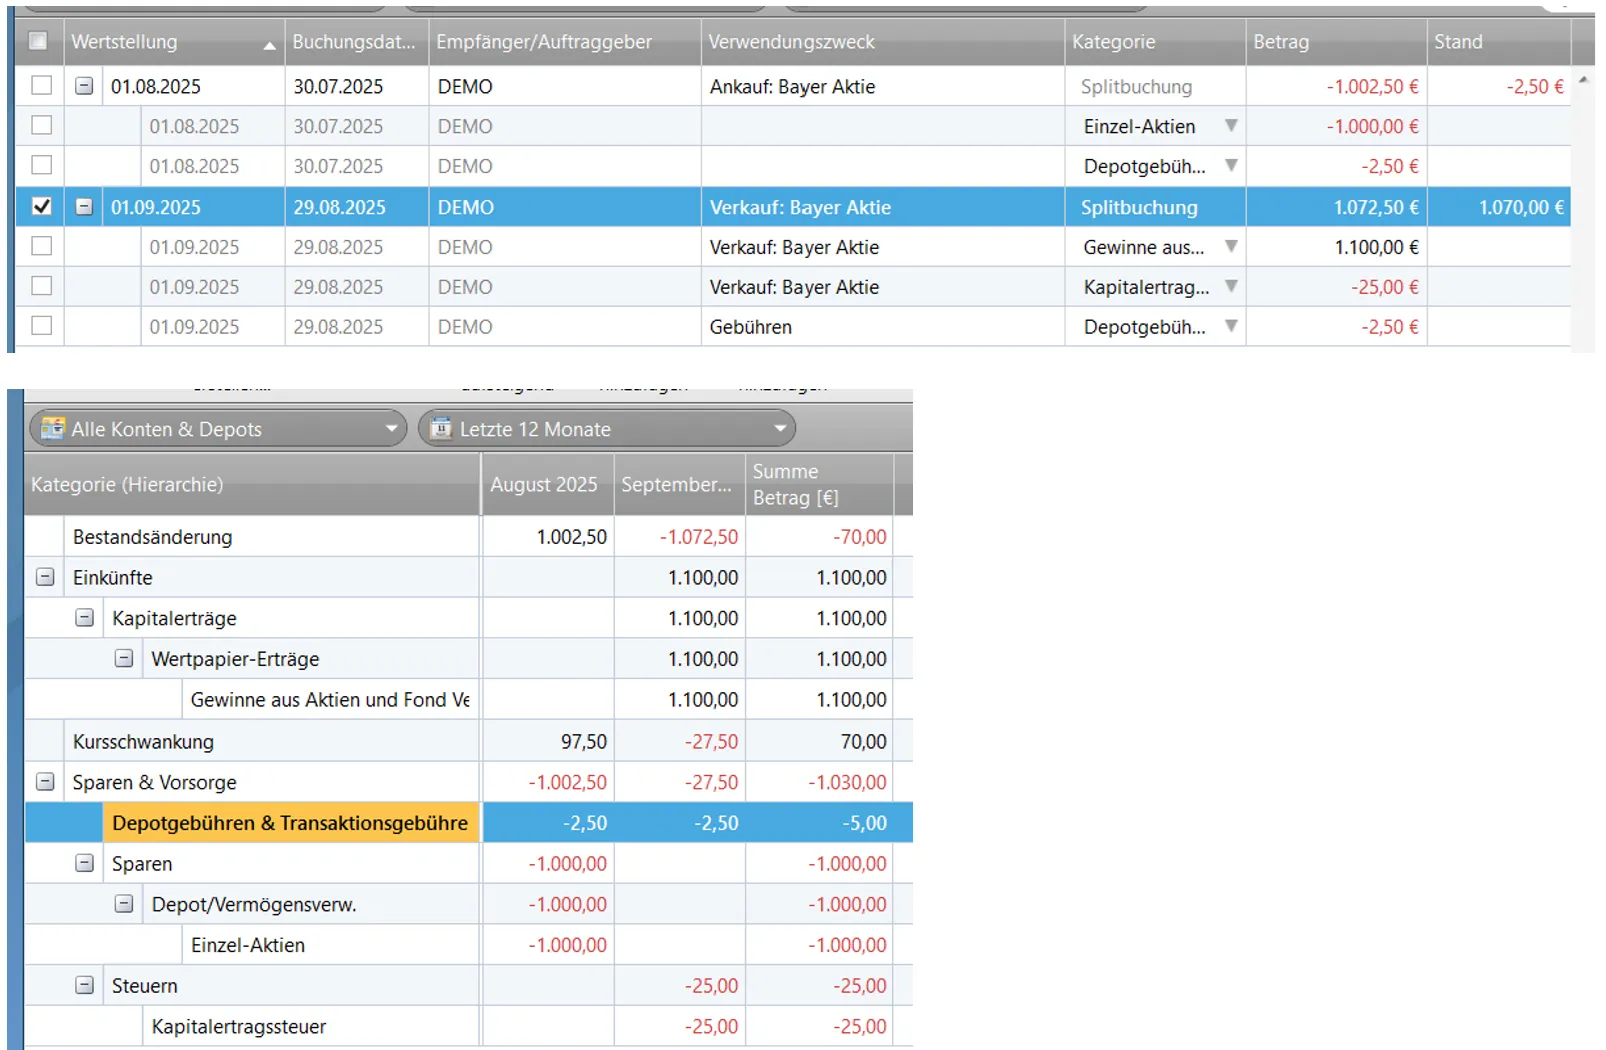The height and width of the screenshot is (1050, 1606).
Task: Select the Kursschwankung row
Action: point(143,742)
